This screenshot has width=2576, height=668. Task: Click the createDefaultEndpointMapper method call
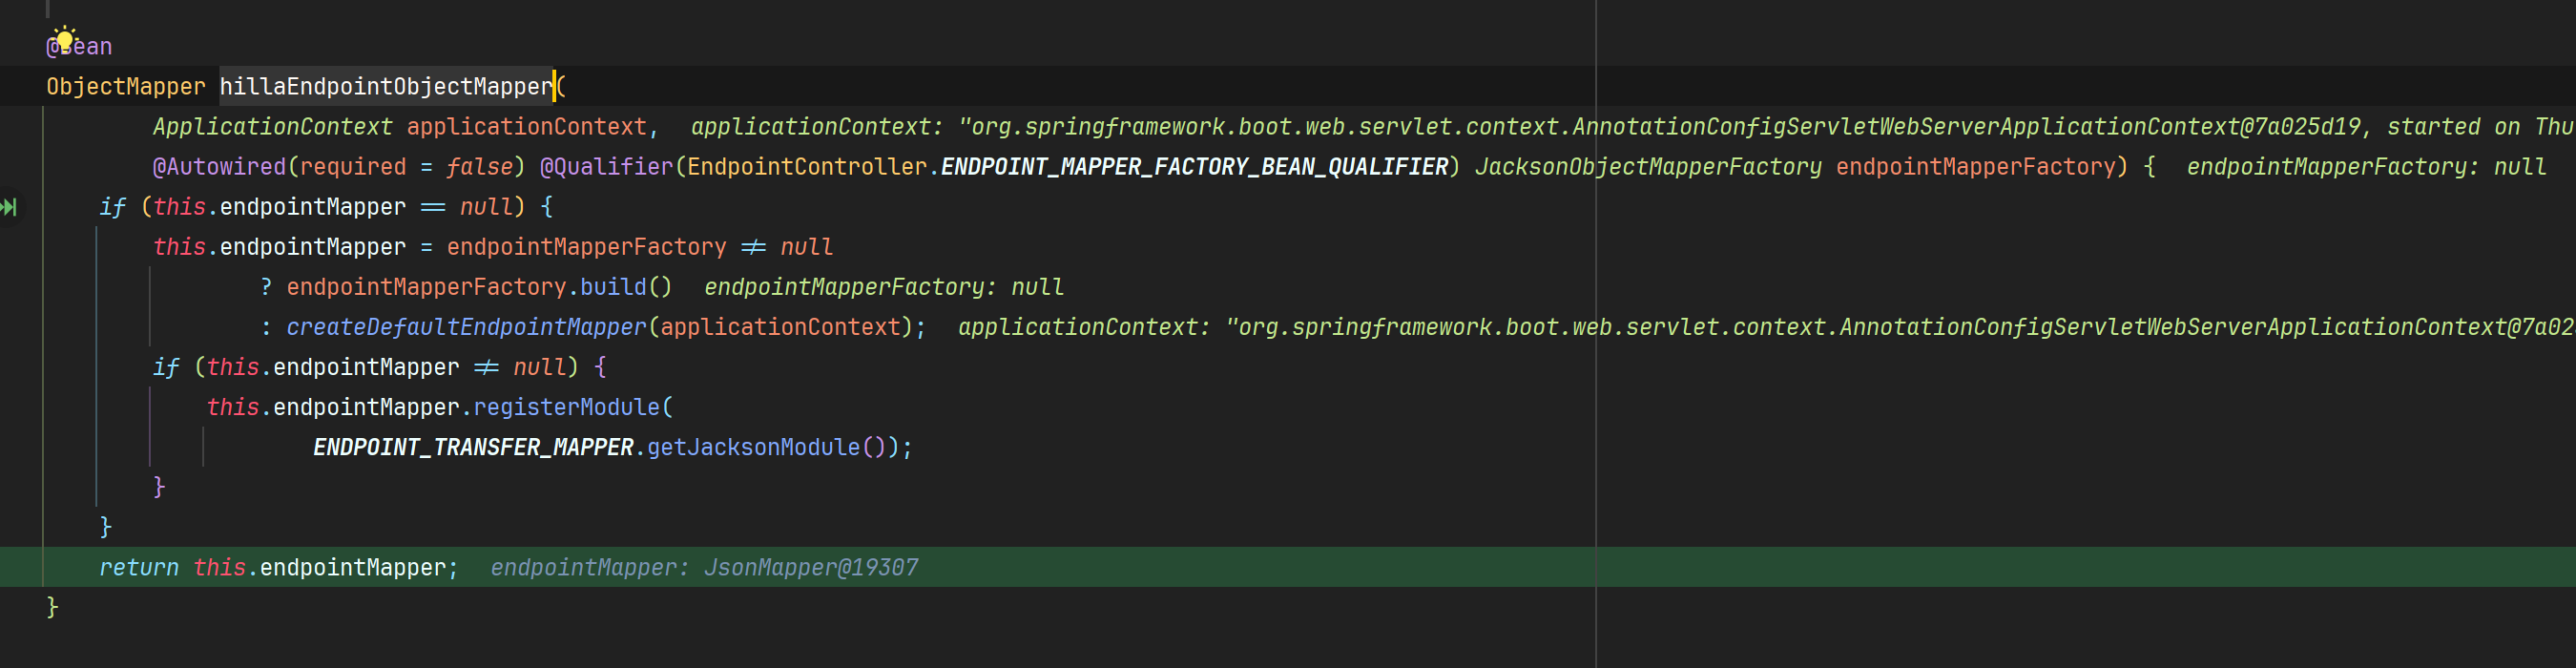point(466,327)
